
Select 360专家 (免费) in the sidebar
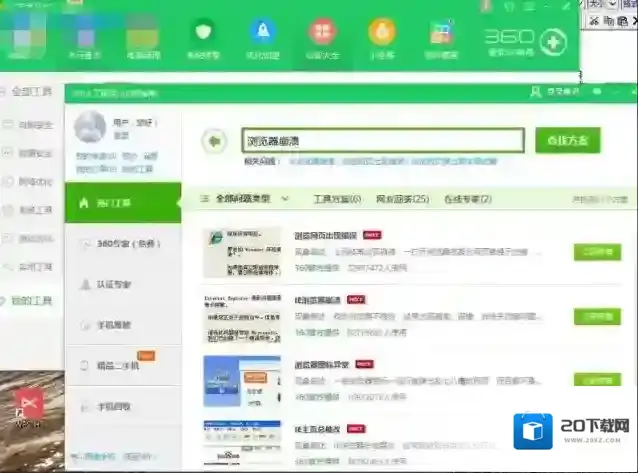pyautogui.click(x=122, y=243)
